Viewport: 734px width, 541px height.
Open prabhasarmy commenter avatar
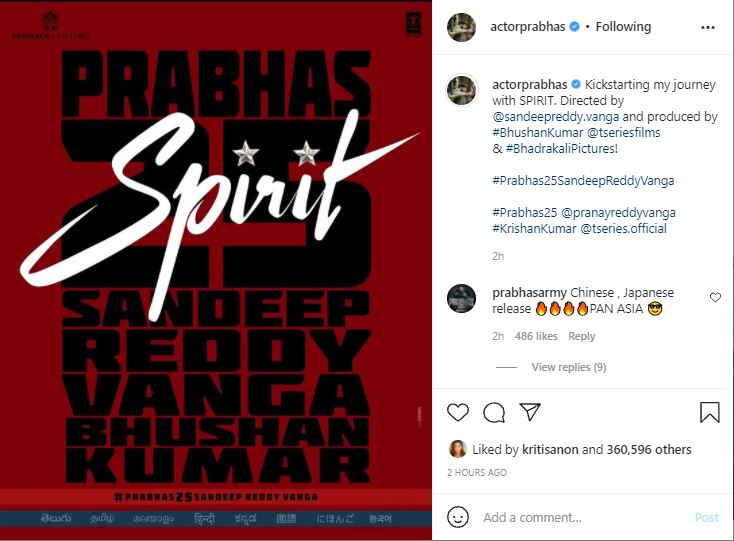point(462,298)
